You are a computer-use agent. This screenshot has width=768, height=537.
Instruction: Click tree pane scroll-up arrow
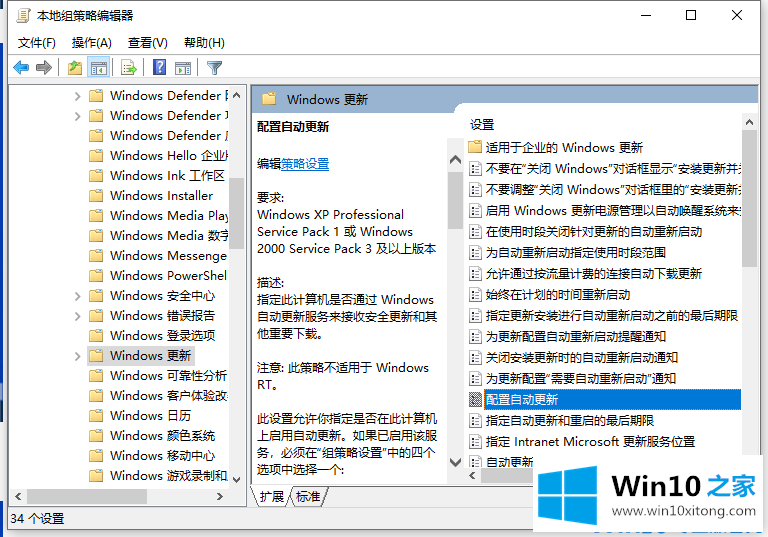[237, 95]
